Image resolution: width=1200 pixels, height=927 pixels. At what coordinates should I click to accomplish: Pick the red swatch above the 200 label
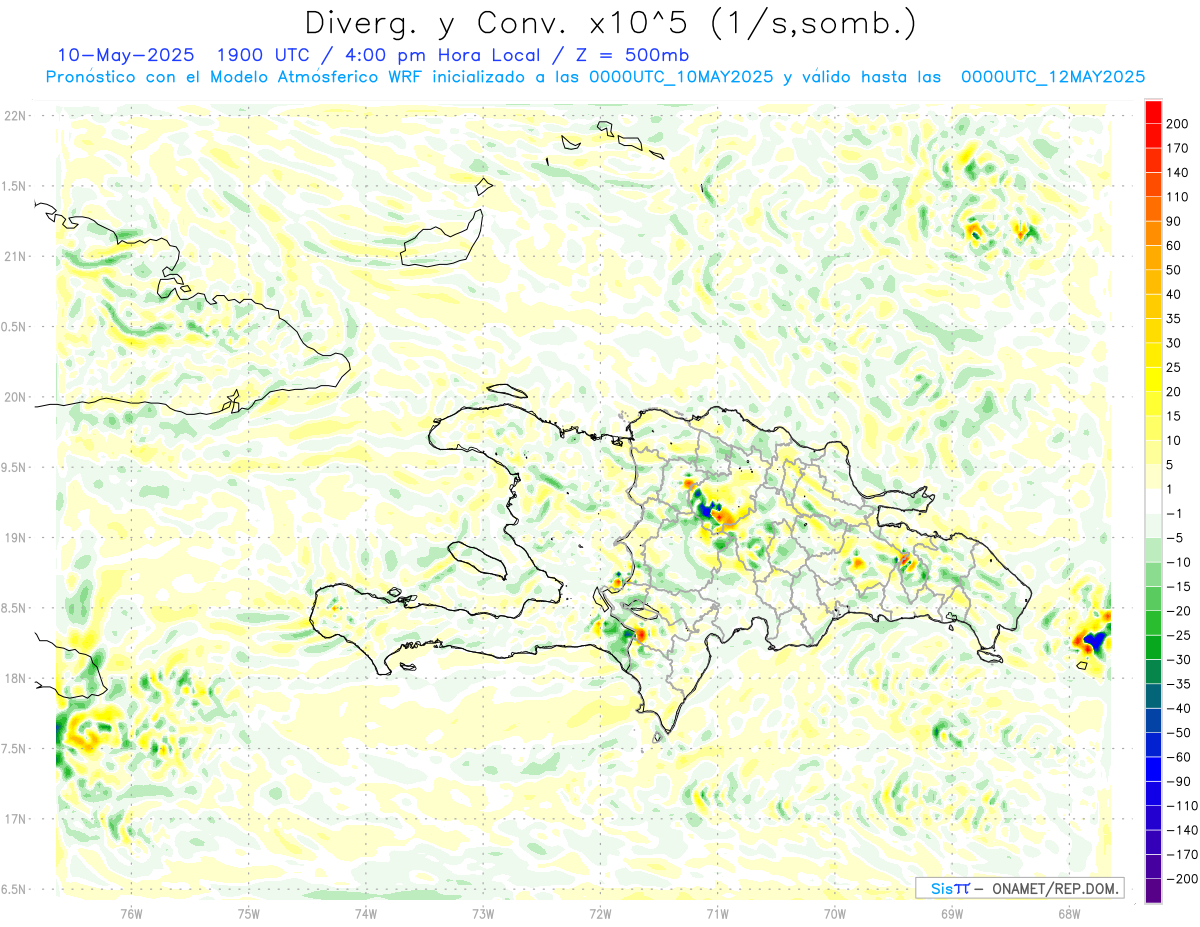[1153, 111]
